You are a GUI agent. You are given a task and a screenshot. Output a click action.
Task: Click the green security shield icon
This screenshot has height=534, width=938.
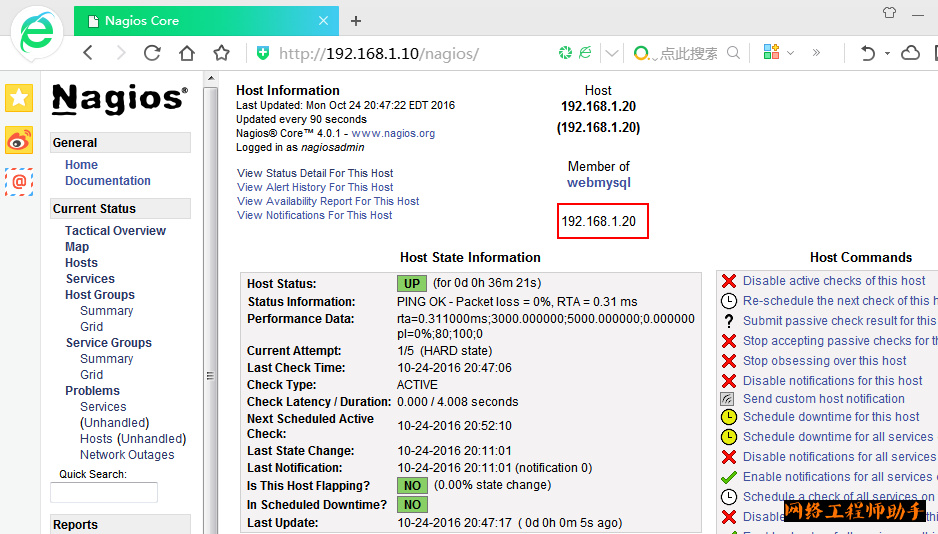pyautogui.click(x=263, y=53)
